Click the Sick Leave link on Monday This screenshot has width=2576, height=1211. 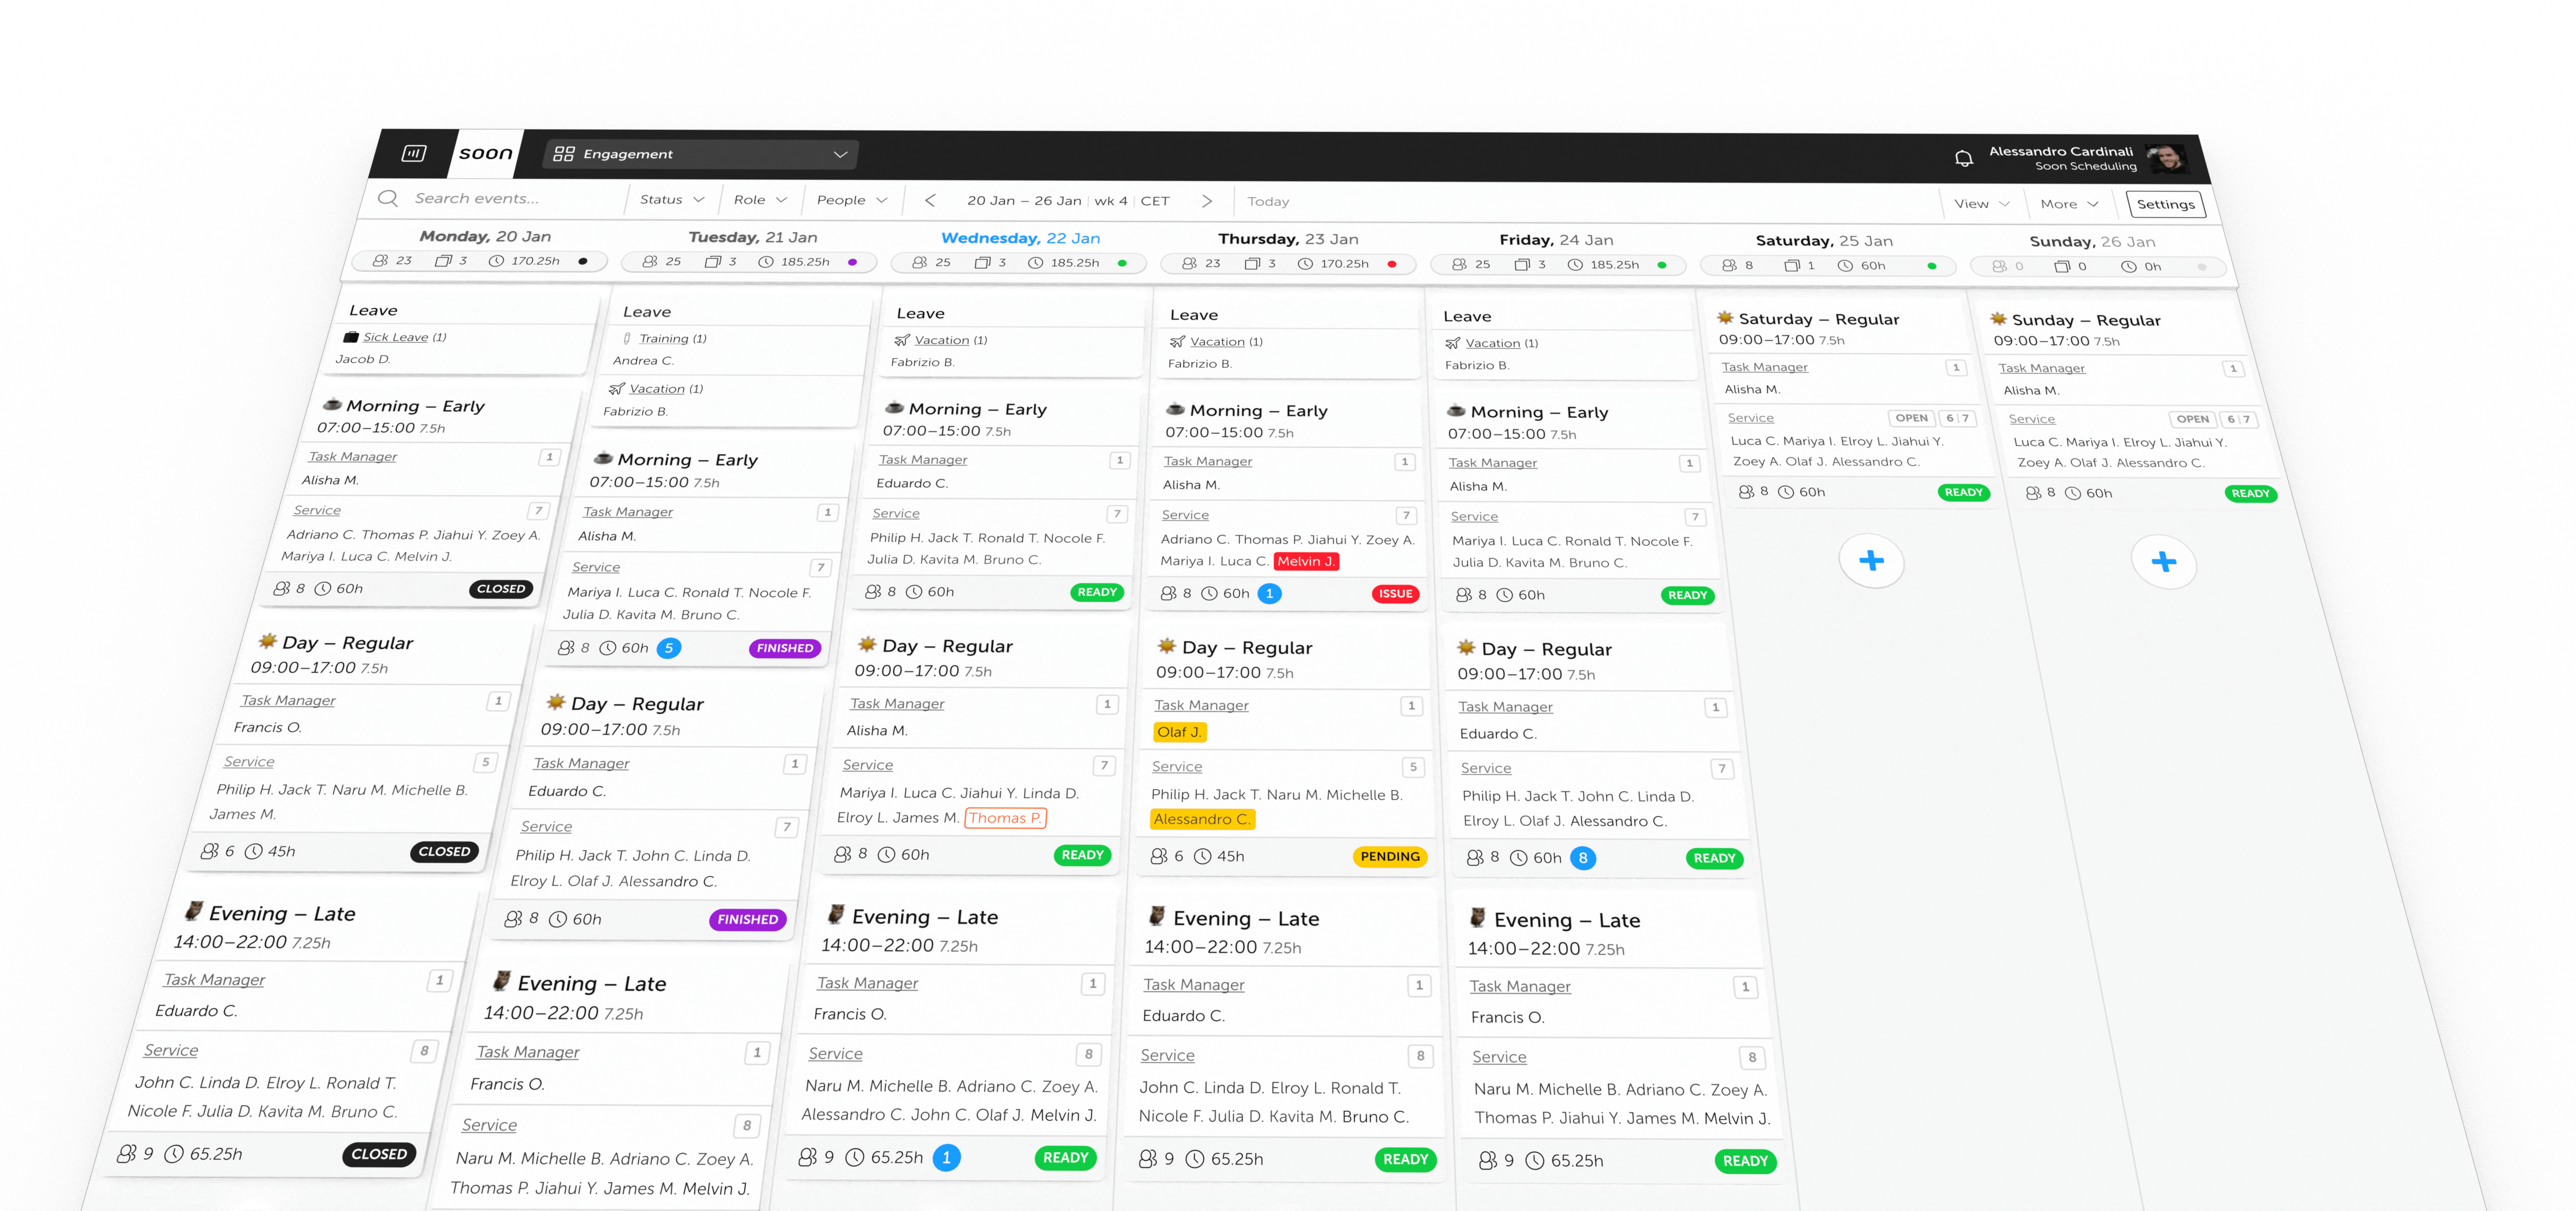tap(395, 337)
